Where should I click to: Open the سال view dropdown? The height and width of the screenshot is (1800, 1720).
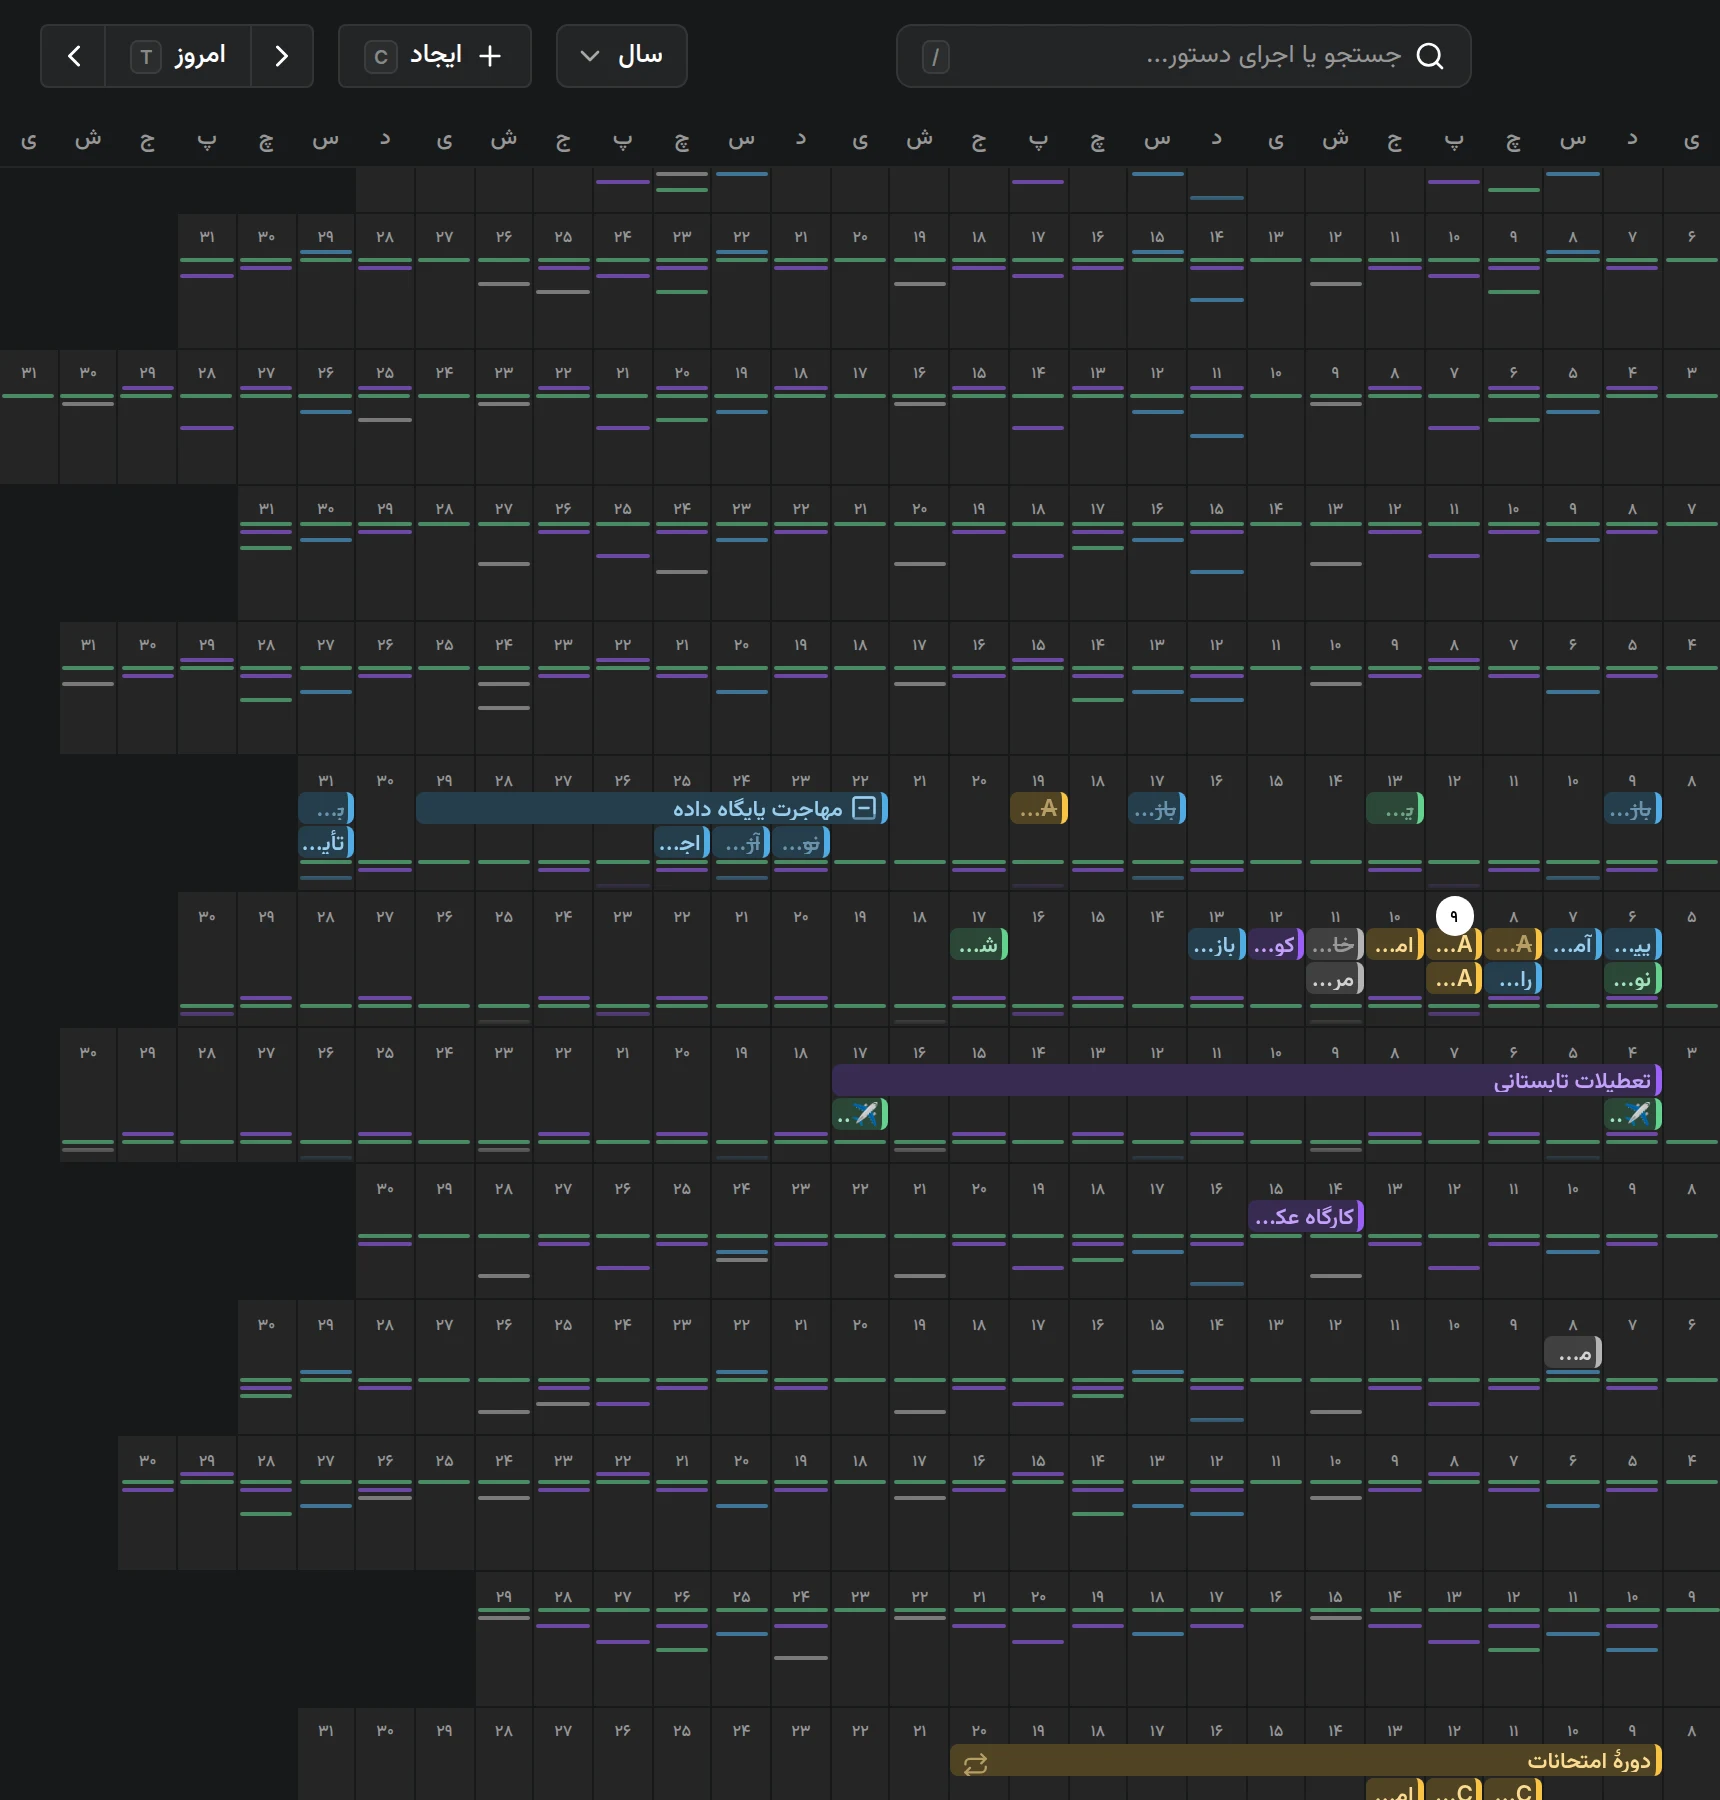[x=621, y=56]
